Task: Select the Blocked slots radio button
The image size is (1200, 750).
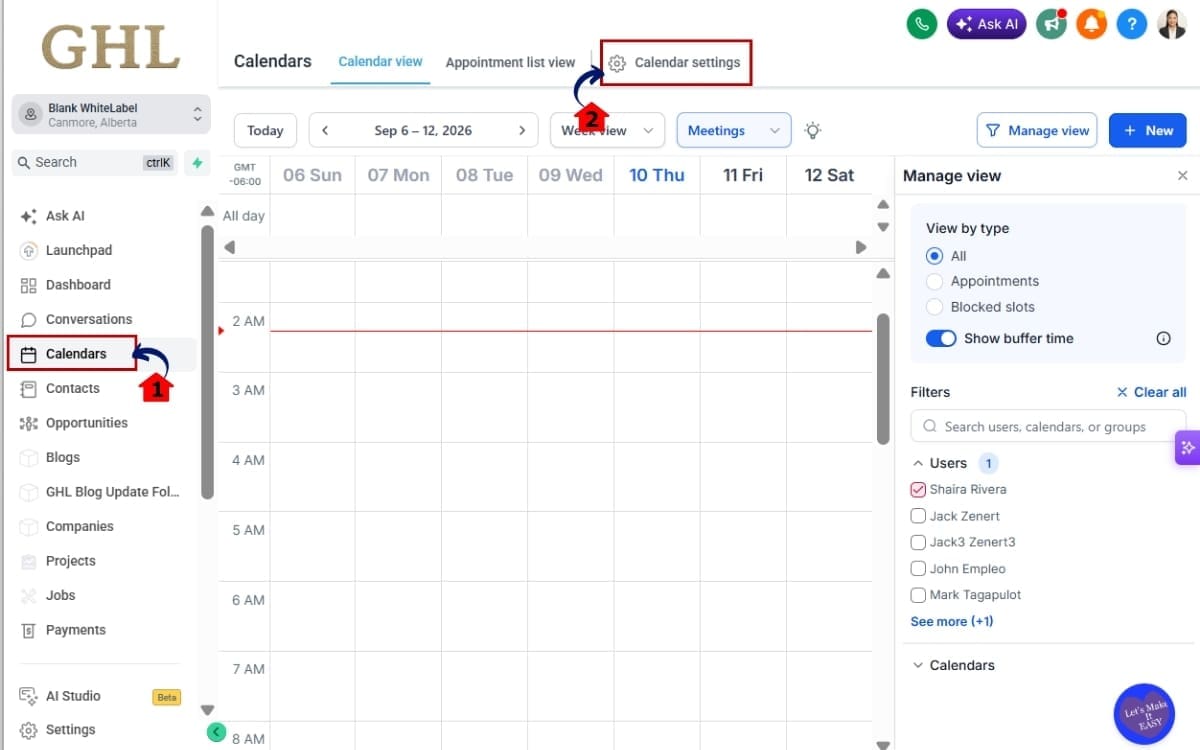Action: coord(934,307)
